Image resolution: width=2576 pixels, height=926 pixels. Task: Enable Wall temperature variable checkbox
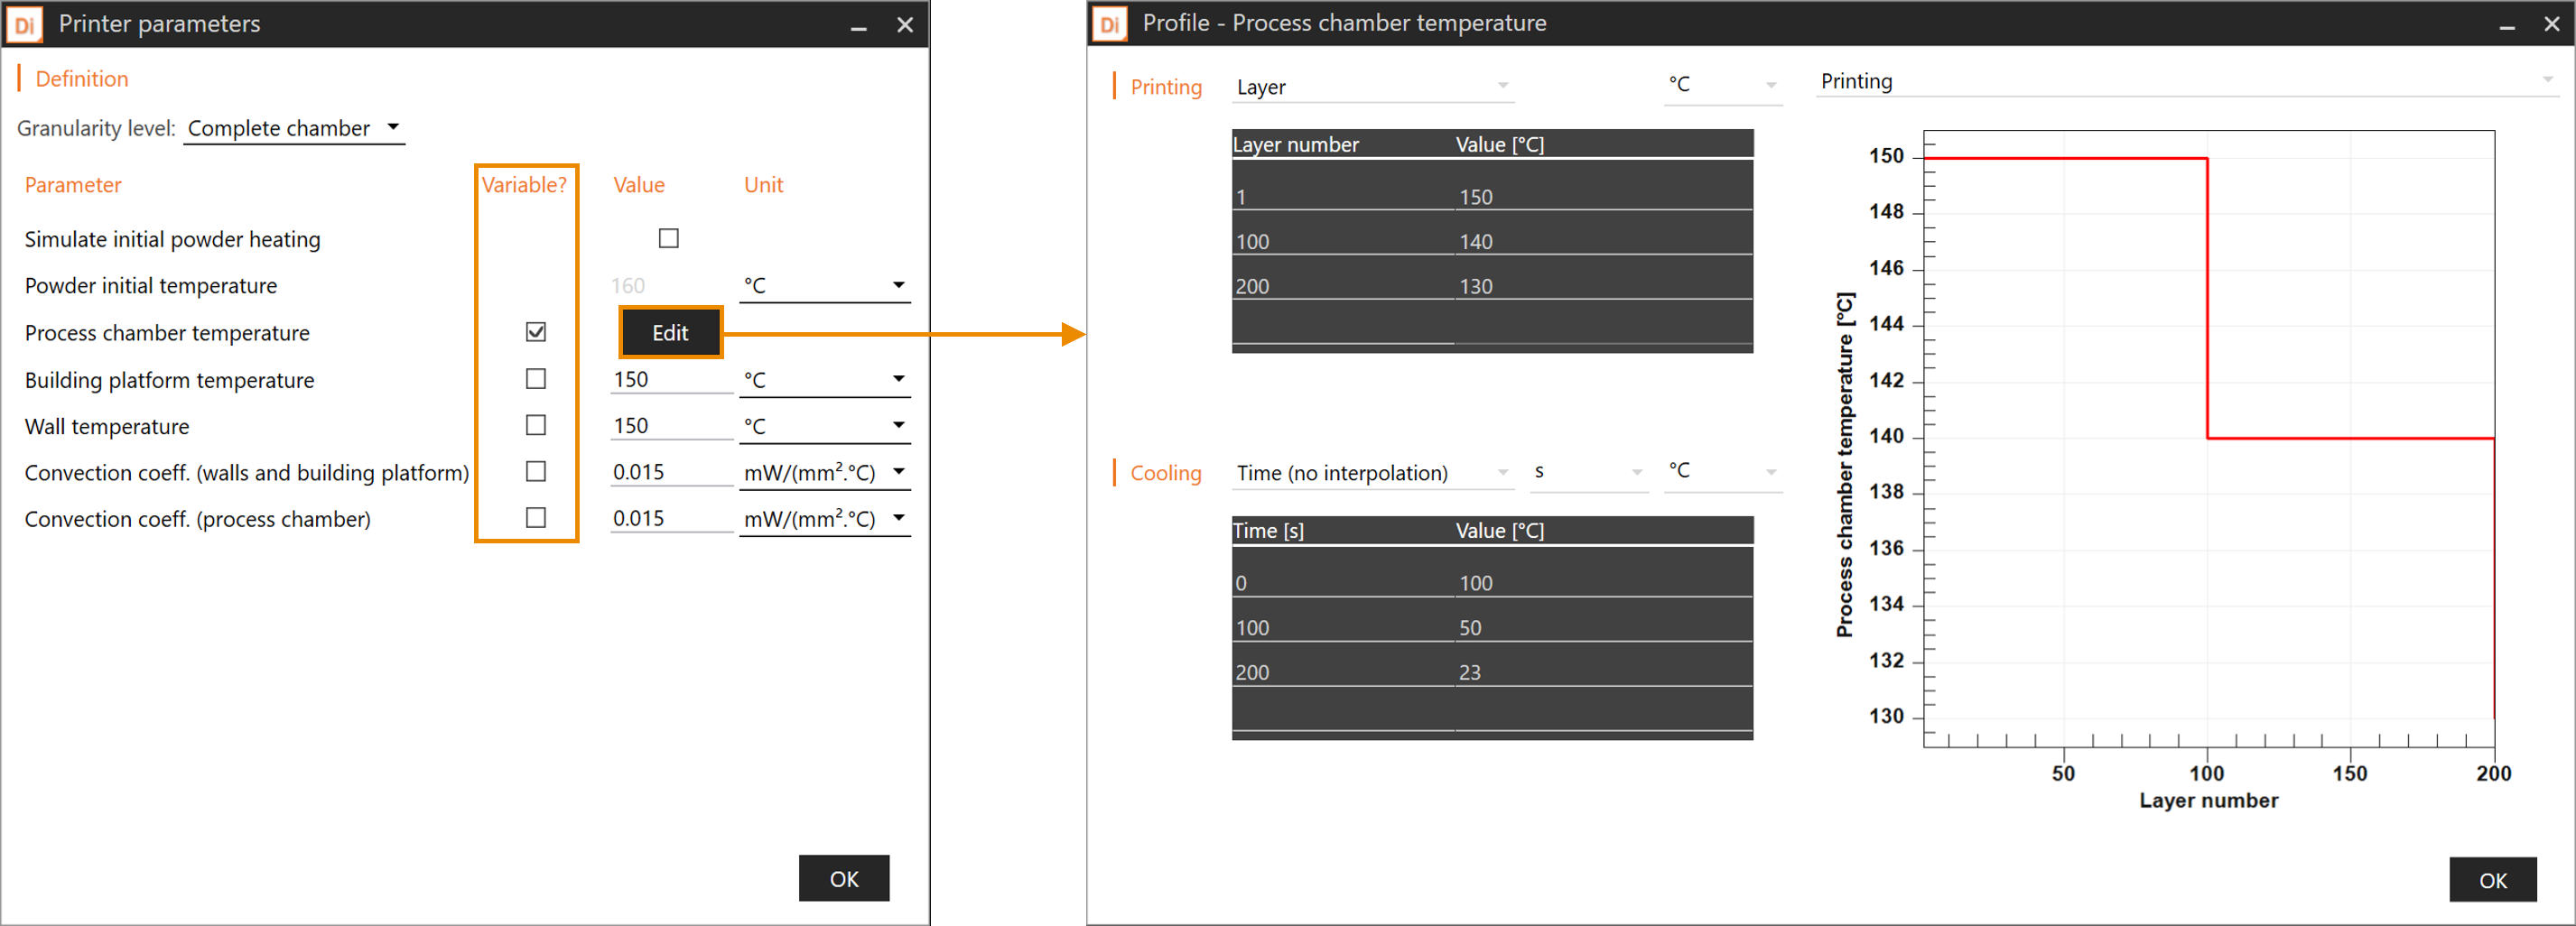click(x=536, y=425)
